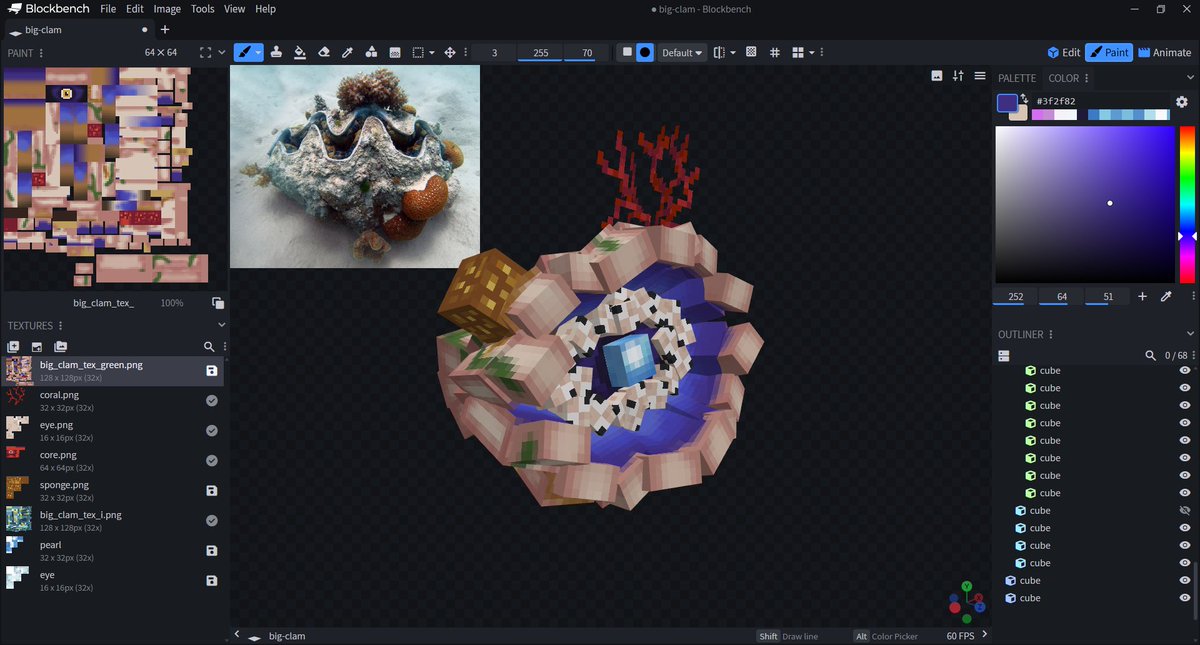
Task: Expand the UV focus options chevron
Action: (221, 52)
